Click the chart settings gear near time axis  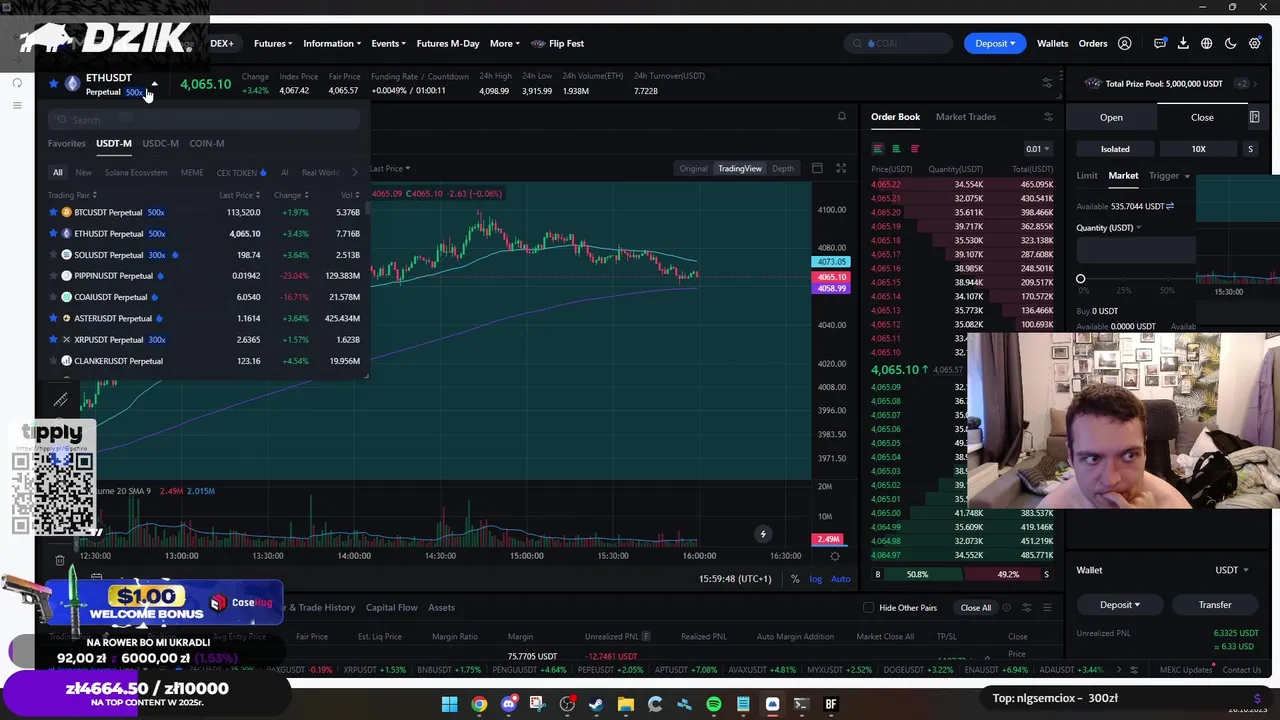[x=835, y=556]
